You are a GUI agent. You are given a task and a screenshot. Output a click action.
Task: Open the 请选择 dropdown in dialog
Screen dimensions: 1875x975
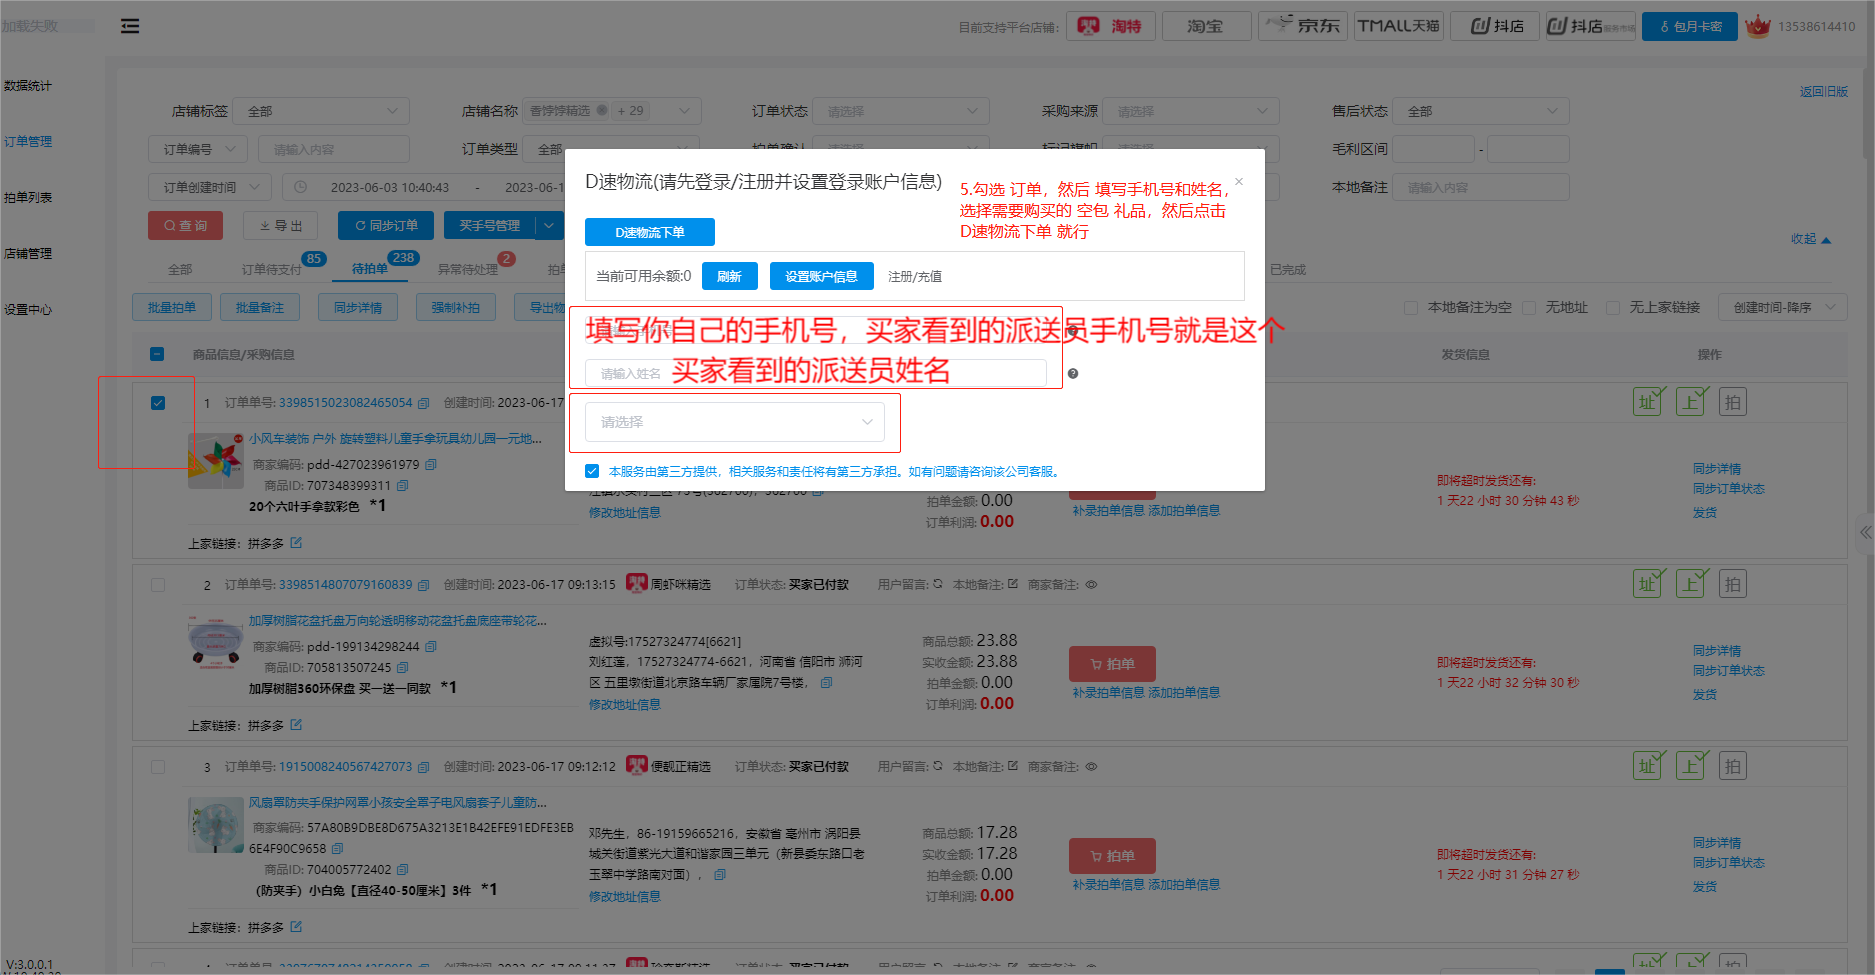click(x=735, y=422)
